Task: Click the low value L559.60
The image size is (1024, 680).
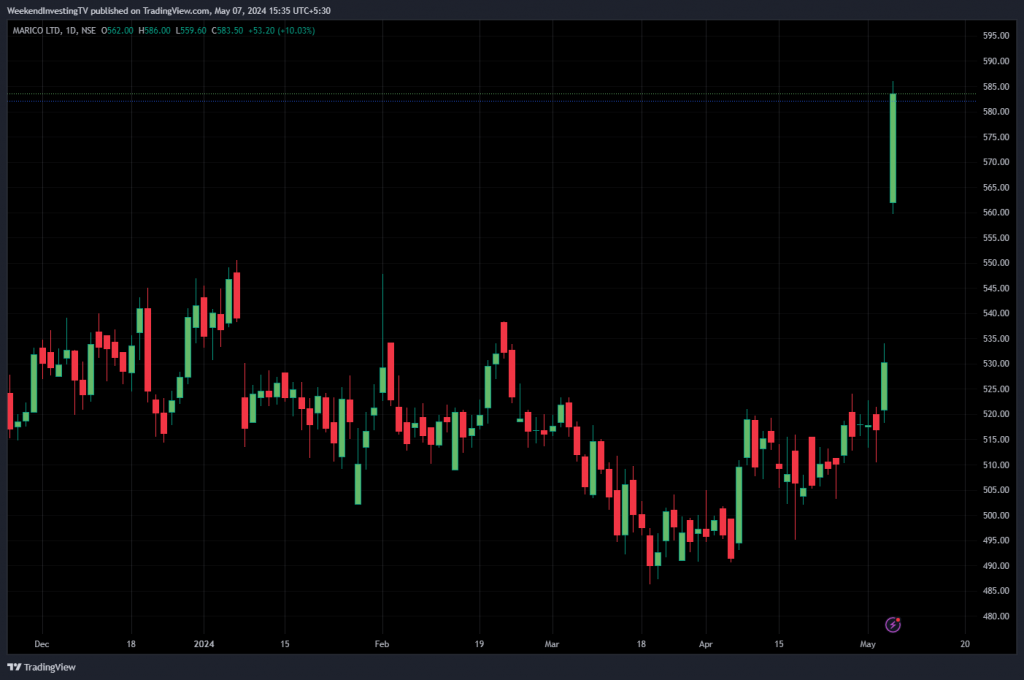Action: [191, 30]
